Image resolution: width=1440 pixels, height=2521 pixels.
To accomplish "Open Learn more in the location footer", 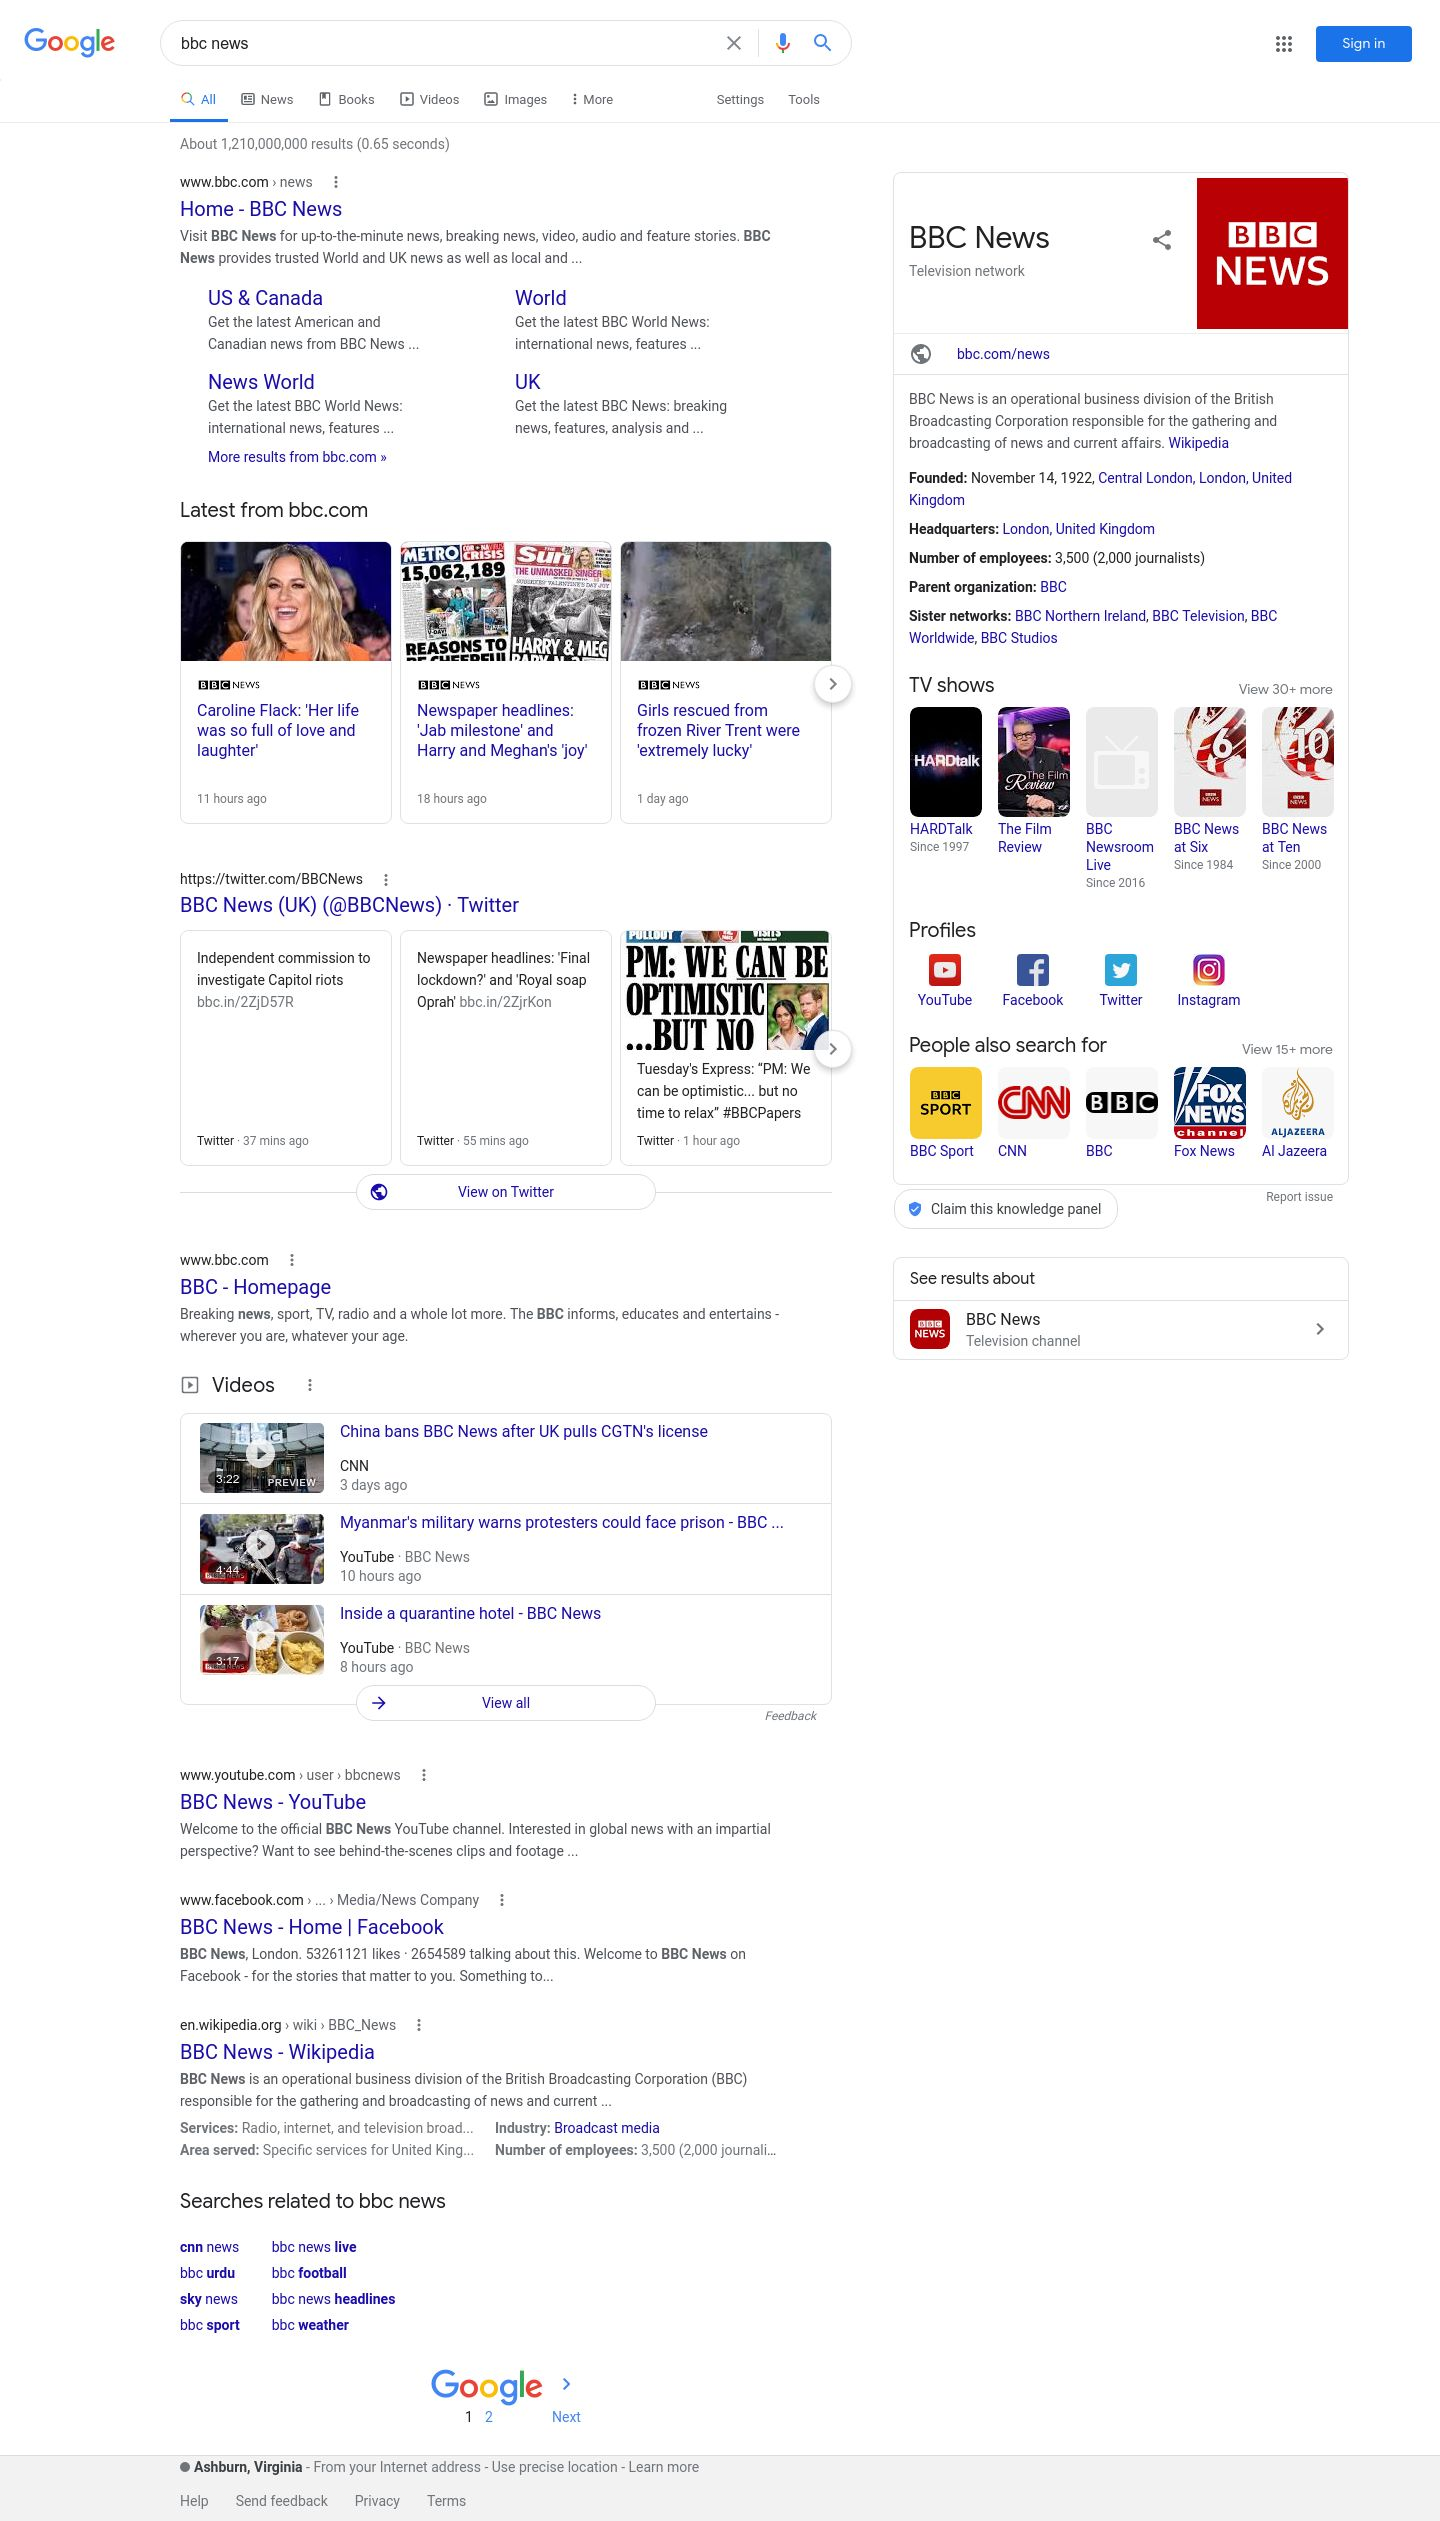I will tap(664, 2467).
